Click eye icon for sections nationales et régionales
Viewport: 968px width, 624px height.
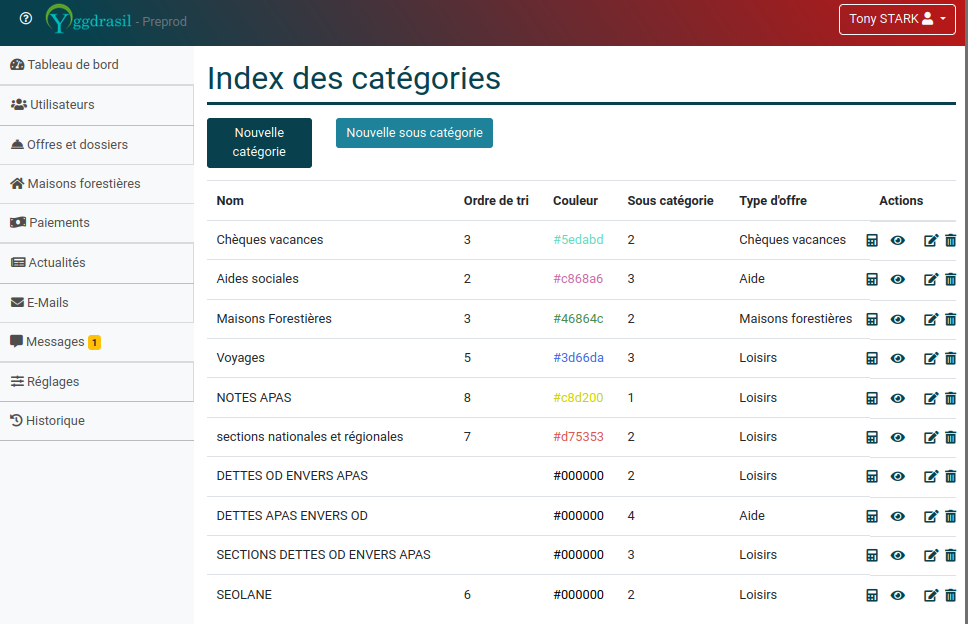pos(898,437)
